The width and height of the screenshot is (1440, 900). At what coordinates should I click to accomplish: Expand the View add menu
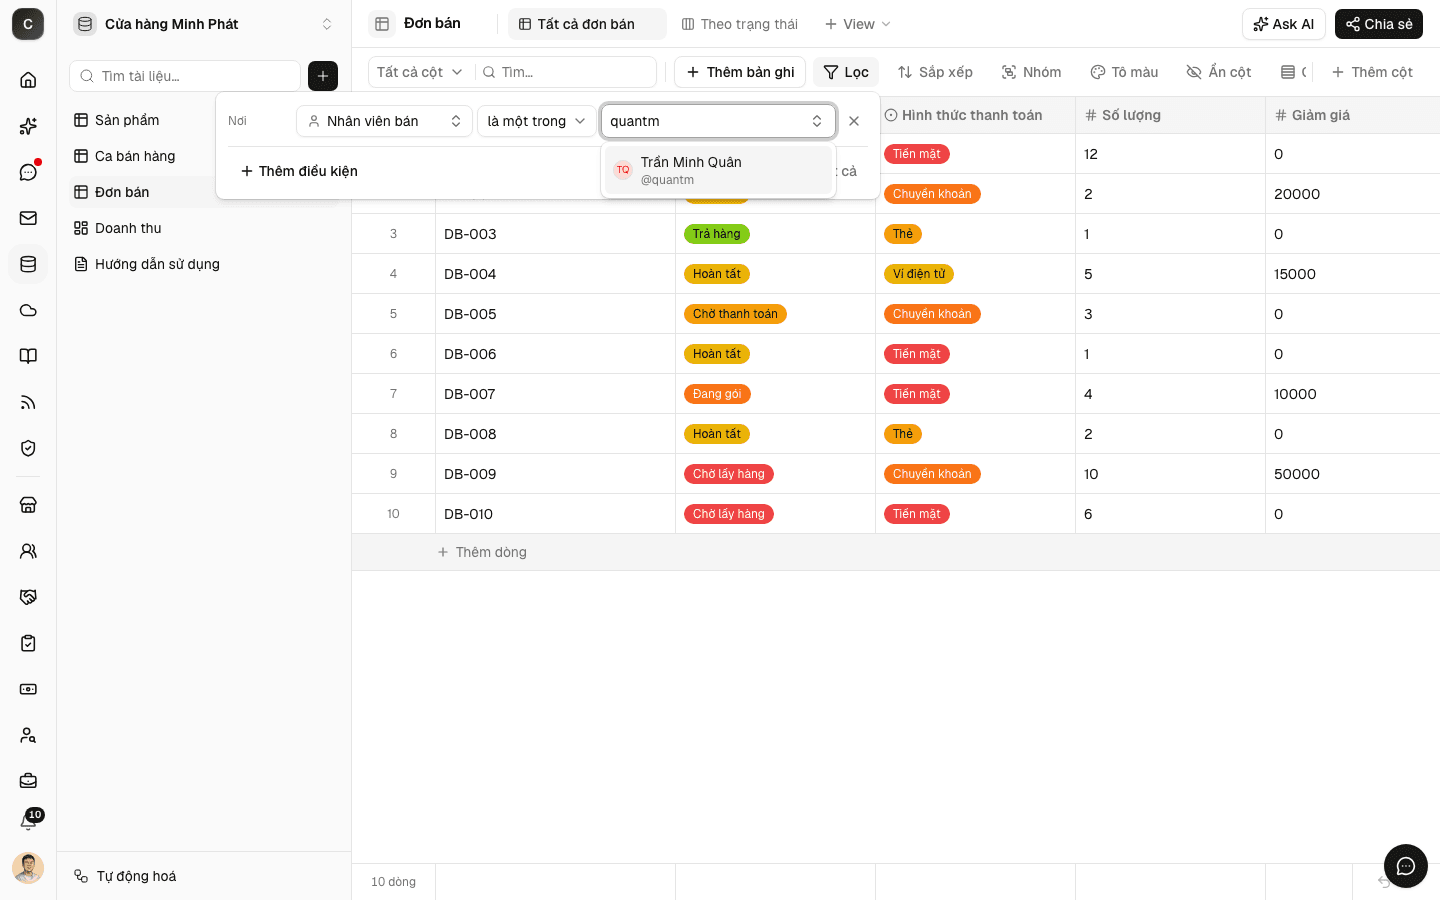pyautogui.click(x=858, y=24)
